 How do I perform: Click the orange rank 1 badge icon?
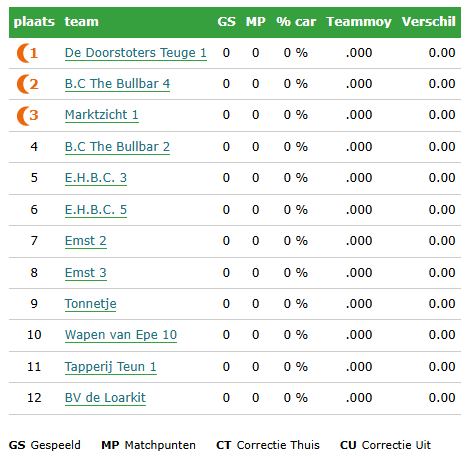click(x=27, y=53)
